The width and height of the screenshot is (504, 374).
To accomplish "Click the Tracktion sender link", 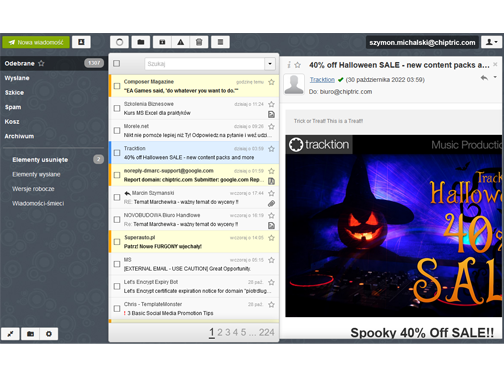I will 322,80.
